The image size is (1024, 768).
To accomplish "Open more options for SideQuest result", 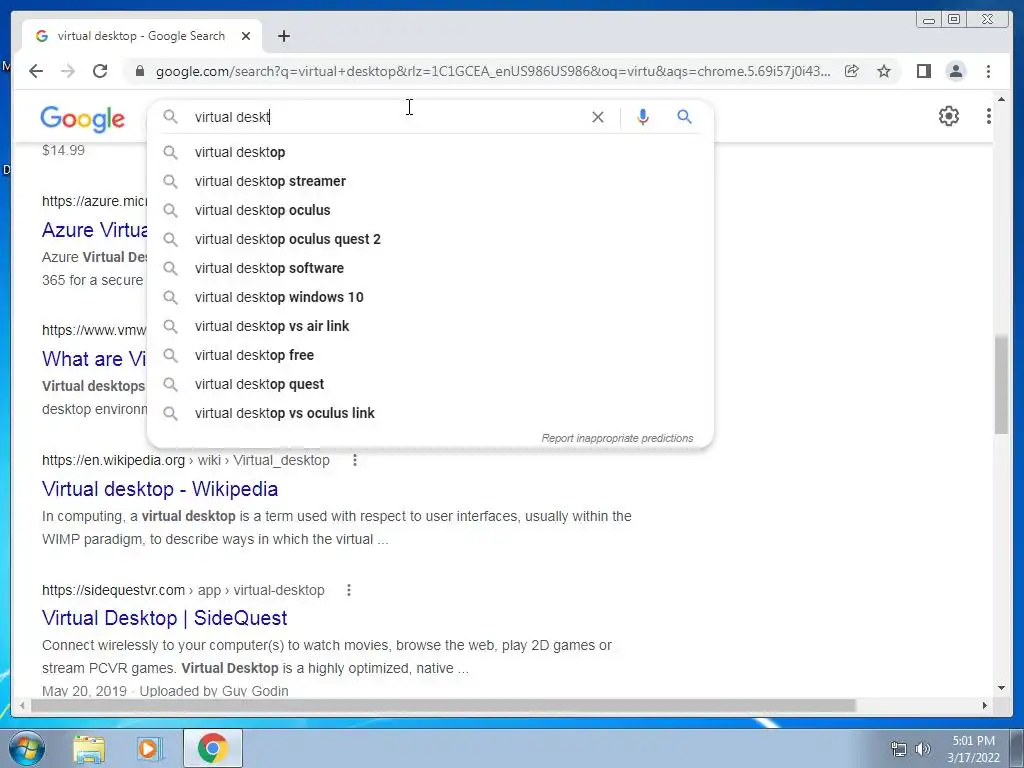I will pos(349,590).
